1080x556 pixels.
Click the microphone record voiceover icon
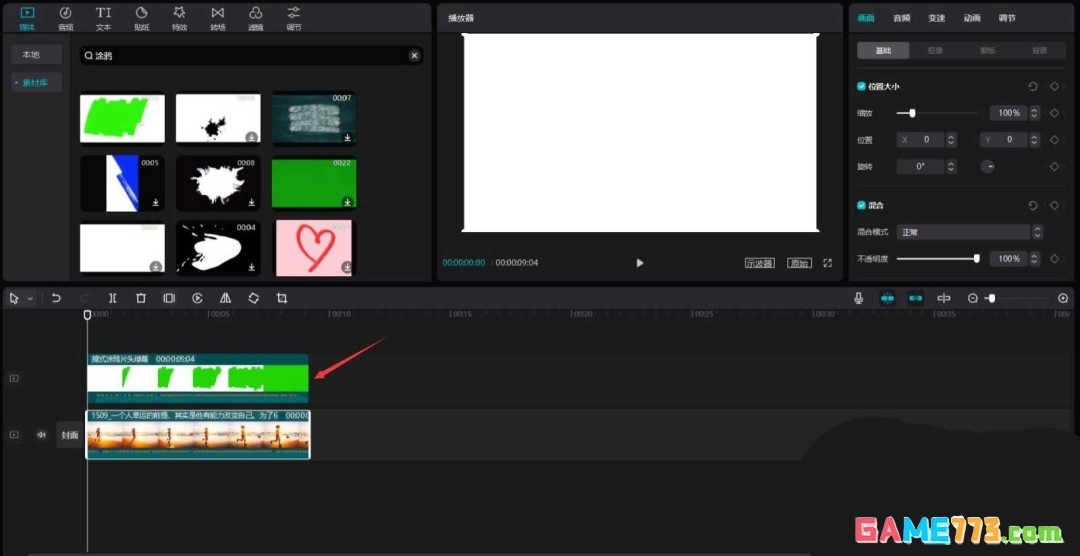pos(858,298)
